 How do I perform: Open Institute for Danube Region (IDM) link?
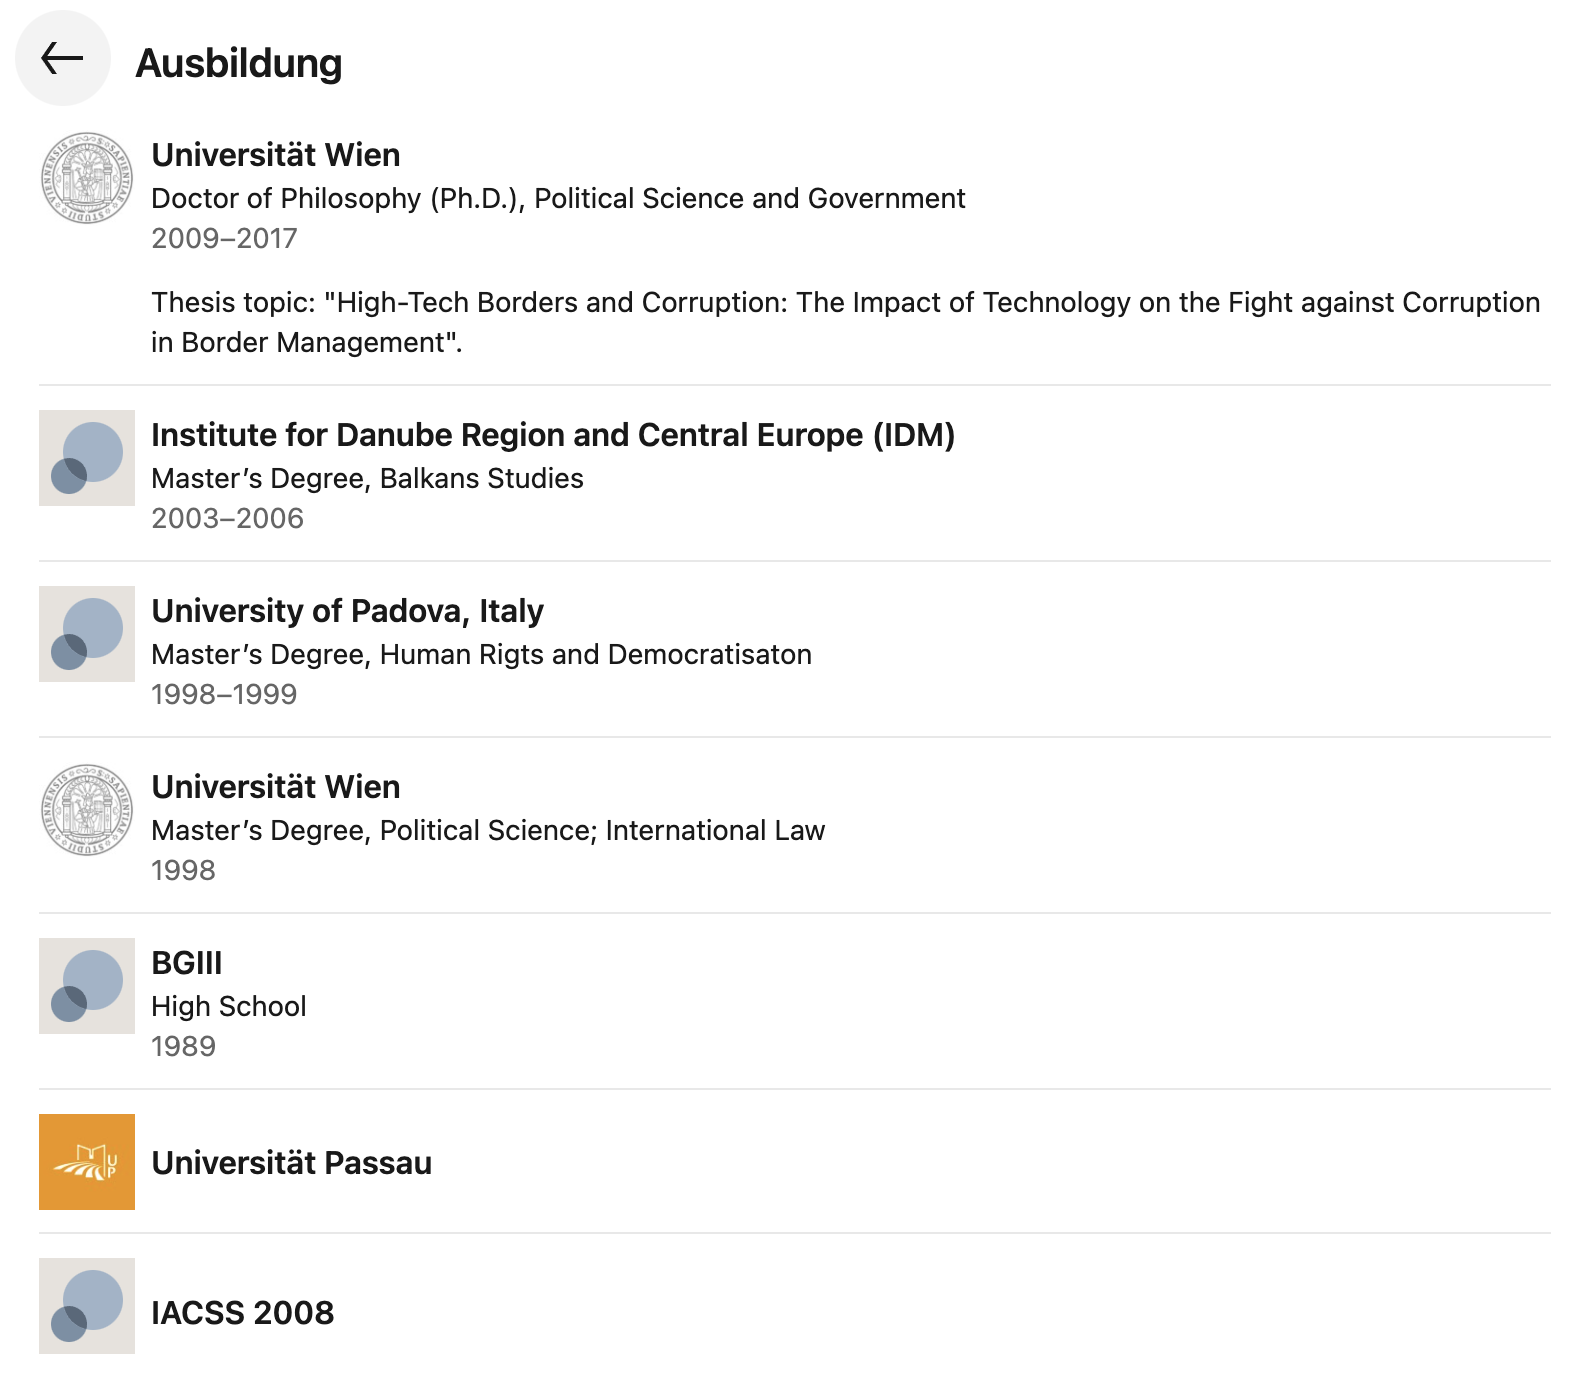[552, 435]
